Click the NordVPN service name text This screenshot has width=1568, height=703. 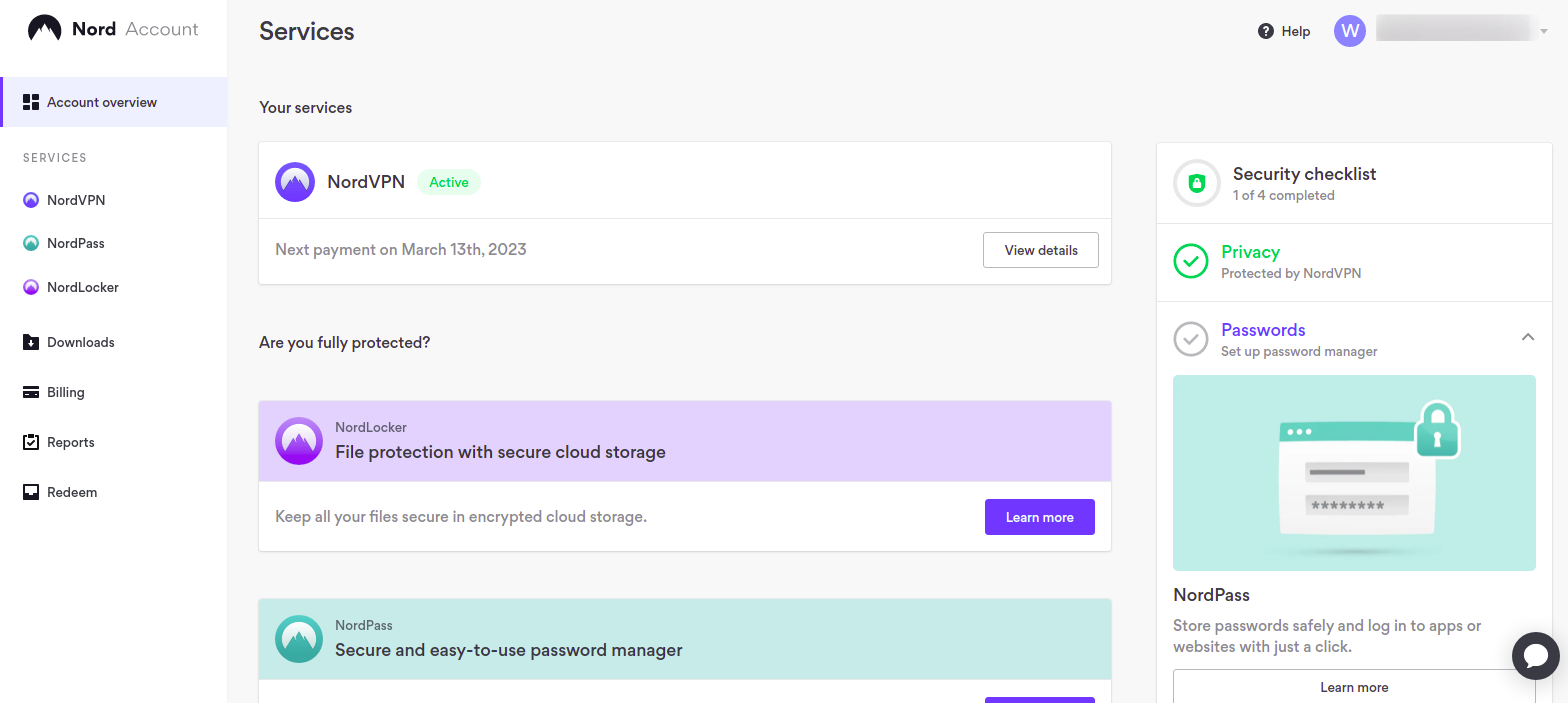click(366, 182)
